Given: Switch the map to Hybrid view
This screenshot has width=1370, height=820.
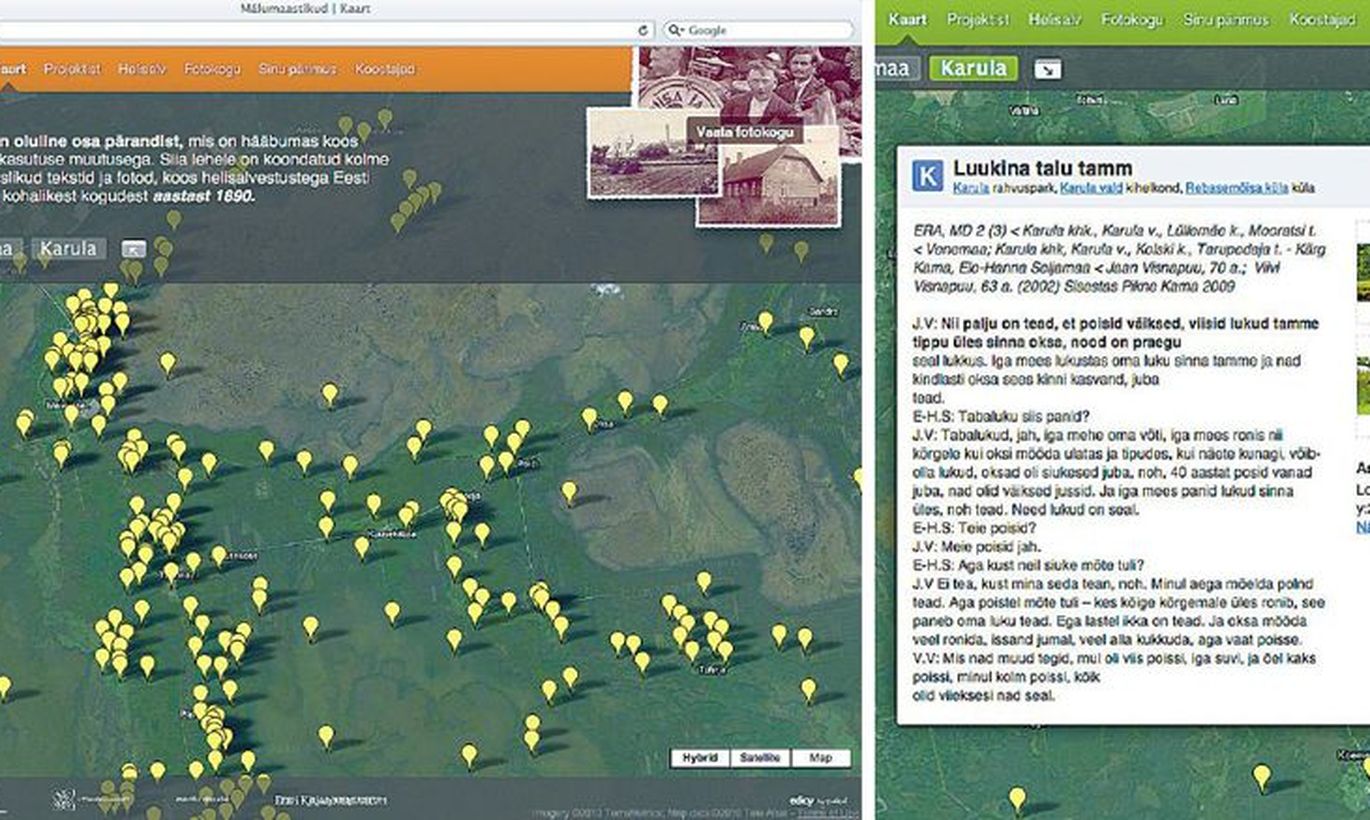Looking at the screenshot, I should click(700, 758).
